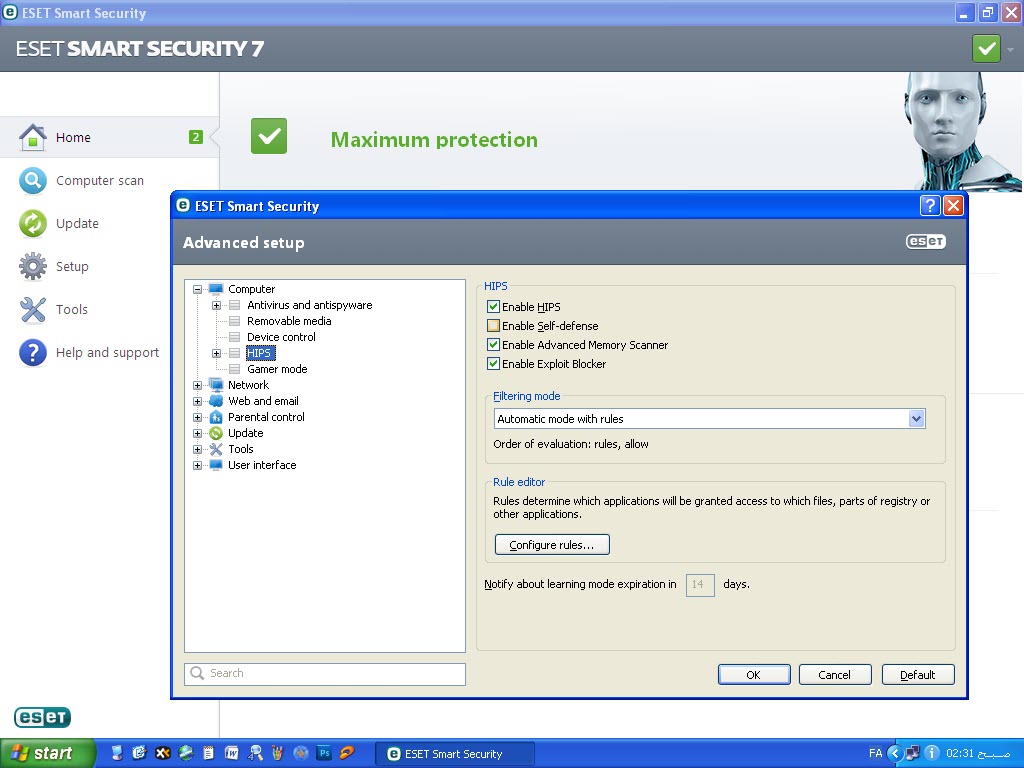This screenshot has height=768, width=1024.
Task: Select the Computer node icon in setup tree
Action: click(x=216, y=289)
